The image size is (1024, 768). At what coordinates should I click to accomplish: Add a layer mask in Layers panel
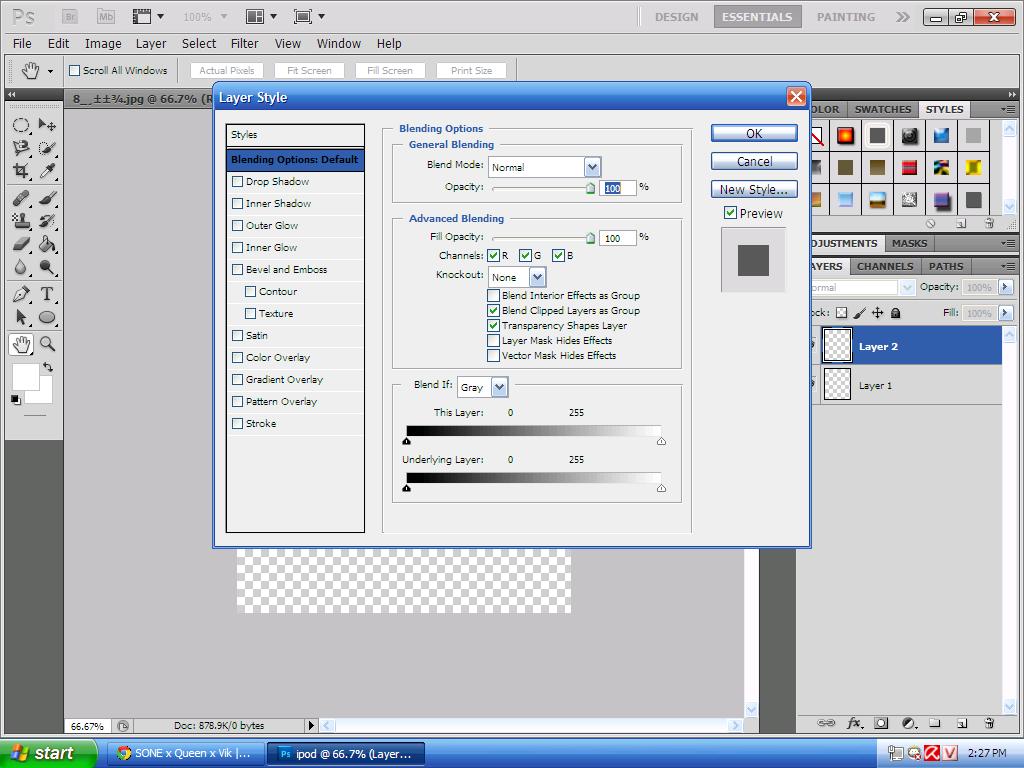pyautogui.click(x=882, y=723)
